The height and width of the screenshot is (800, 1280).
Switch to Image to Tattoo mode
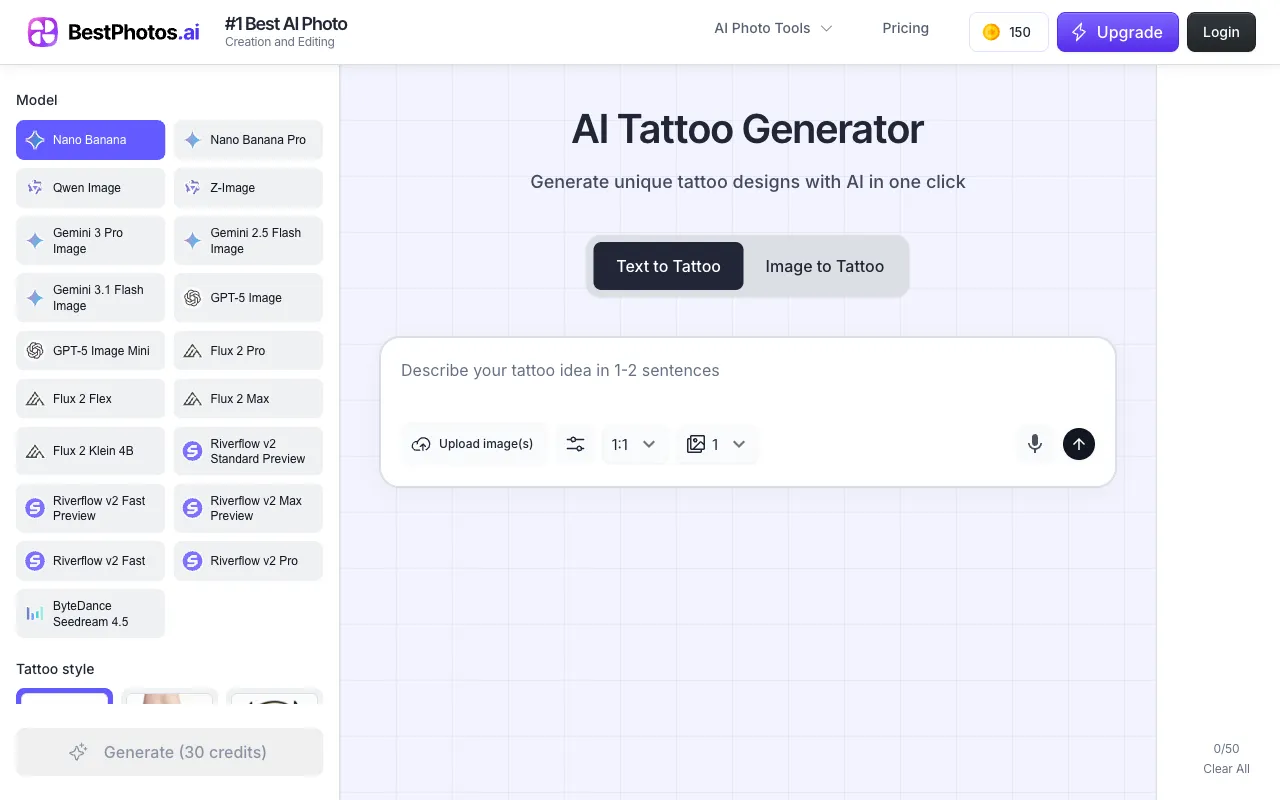(825, 266)
